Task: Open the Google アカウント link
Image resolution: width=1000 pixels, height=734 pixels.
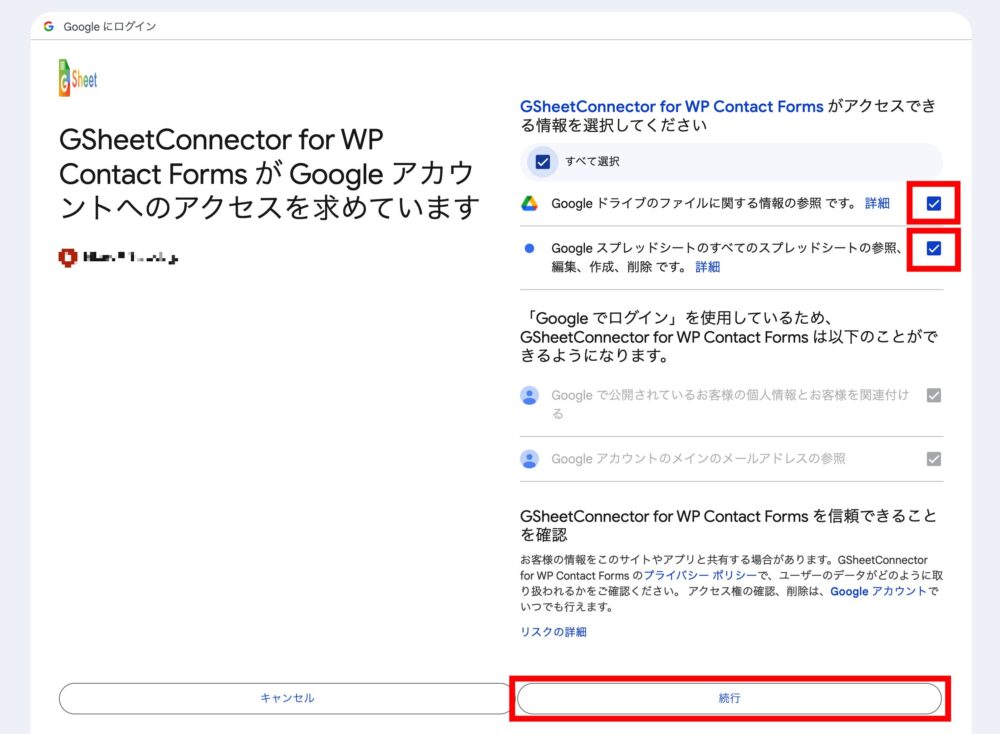Action: [878, 591]
